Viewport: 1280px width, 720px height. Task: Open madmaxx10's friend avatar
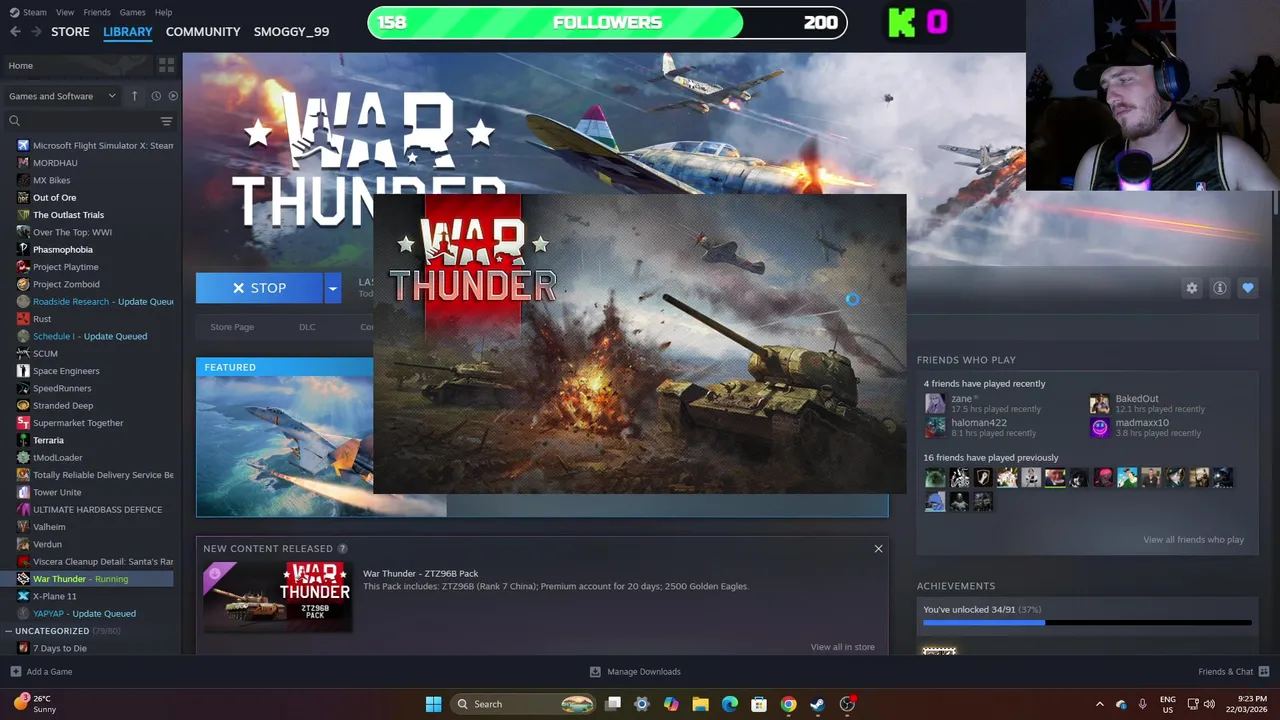[x=1099, y=427]
